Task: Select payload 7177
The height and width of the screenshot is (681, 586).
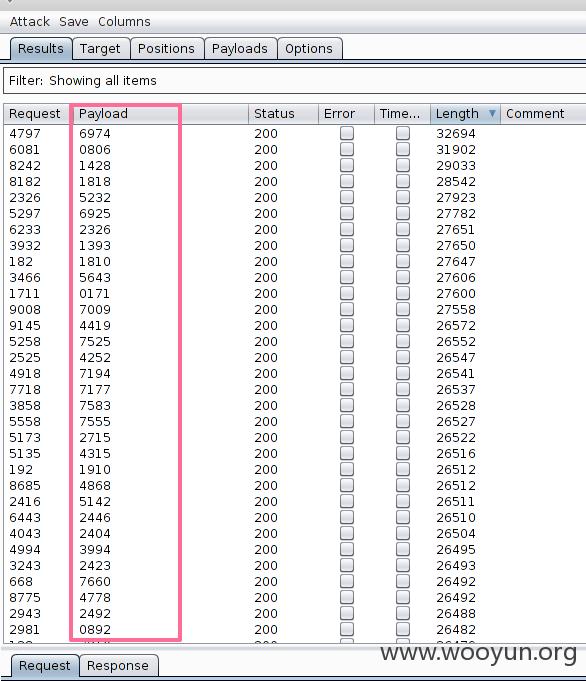Action: pos(95,390)
